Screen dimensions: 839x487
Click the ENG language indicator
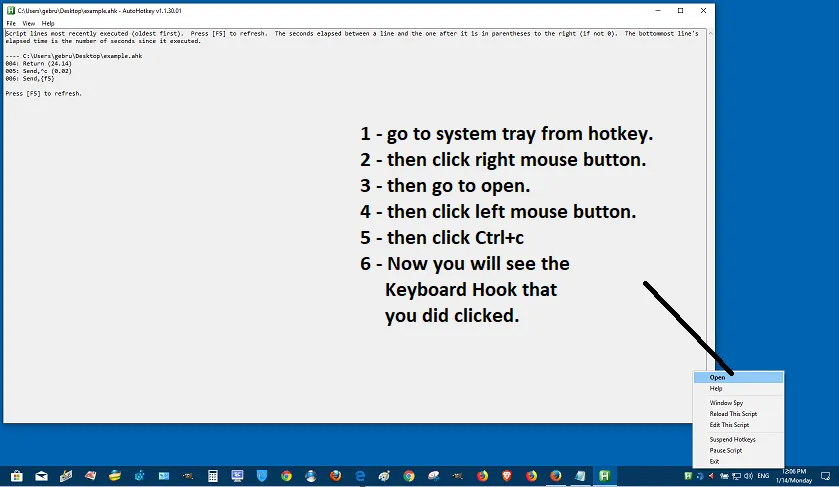[x=764, y=476]
